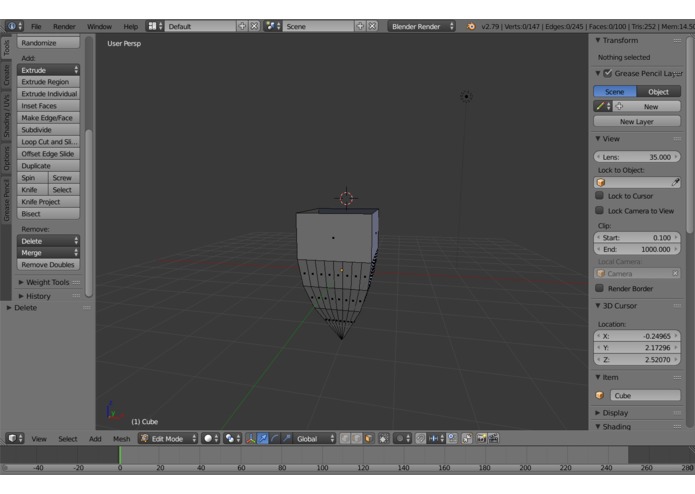Toggle the snap magnet icon

pyautogui.click(x=420, y=438)
